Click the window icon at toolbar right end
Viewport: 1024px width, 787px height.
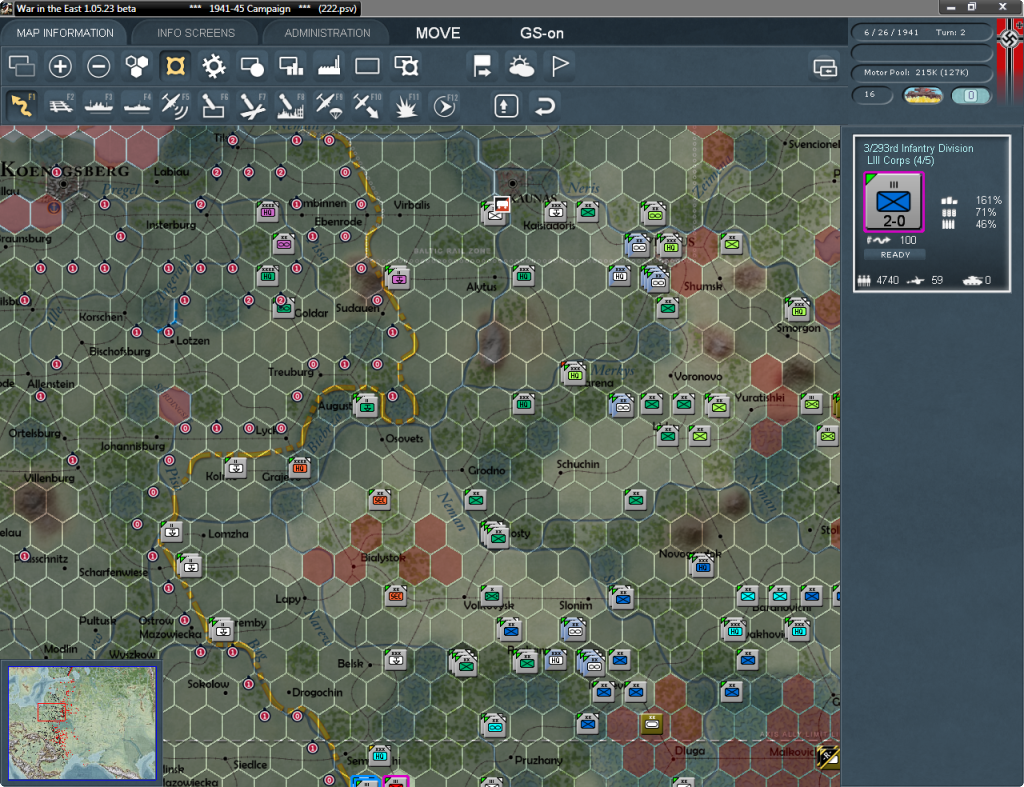pyautogui.click(x=825, y=67)
